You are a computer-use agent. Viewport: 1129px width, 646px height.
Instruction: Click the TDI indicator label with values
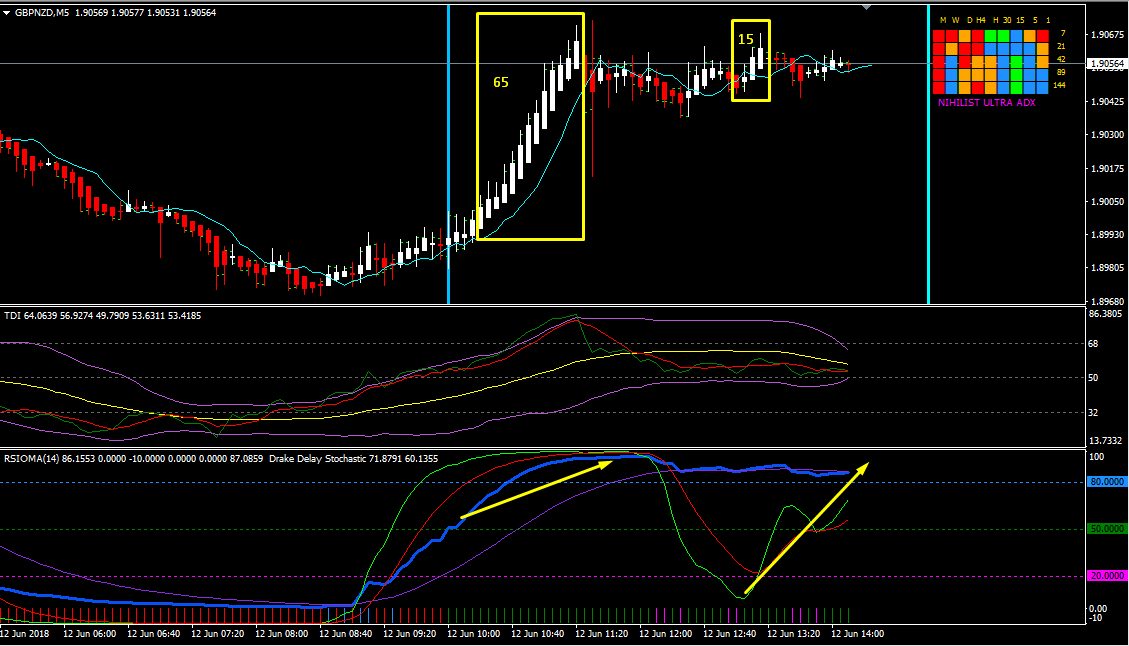click(103, 315)
